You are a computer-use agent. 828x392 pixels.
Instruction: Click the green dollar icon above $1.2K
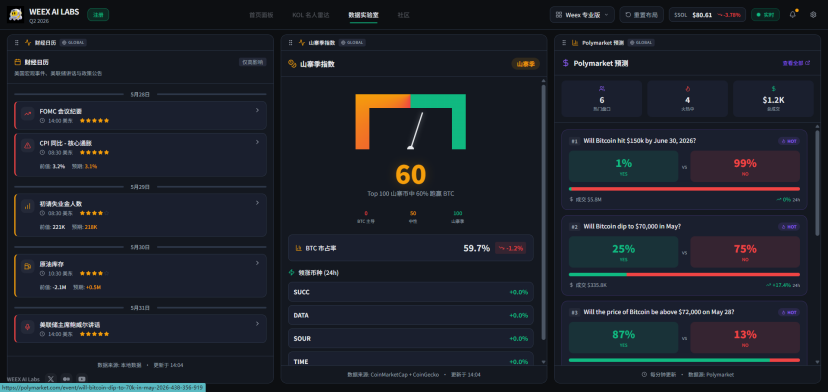pos(774,89)
